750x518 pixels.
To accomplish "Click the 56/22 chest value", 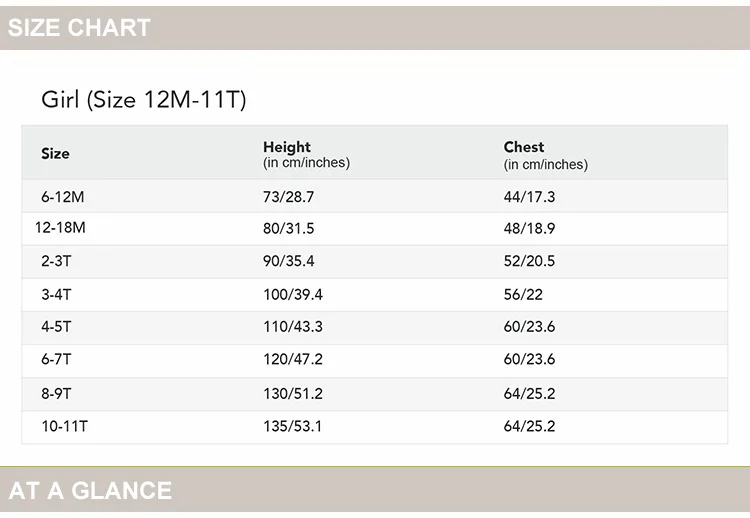I will pos(523,295).
